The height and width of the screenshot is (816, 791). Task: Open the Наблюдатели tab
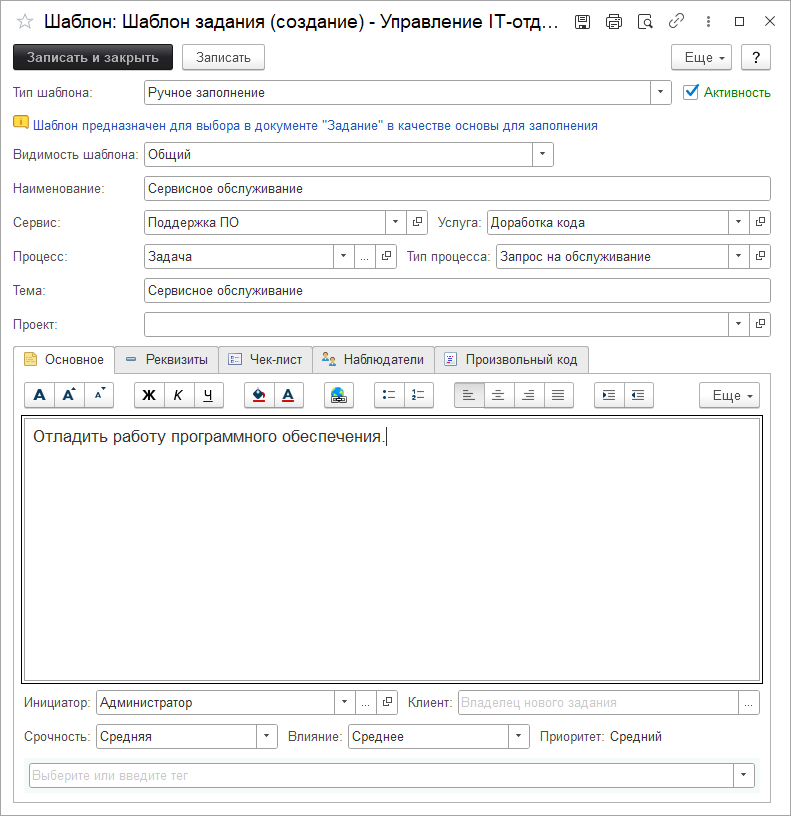[x=373, y=360]
